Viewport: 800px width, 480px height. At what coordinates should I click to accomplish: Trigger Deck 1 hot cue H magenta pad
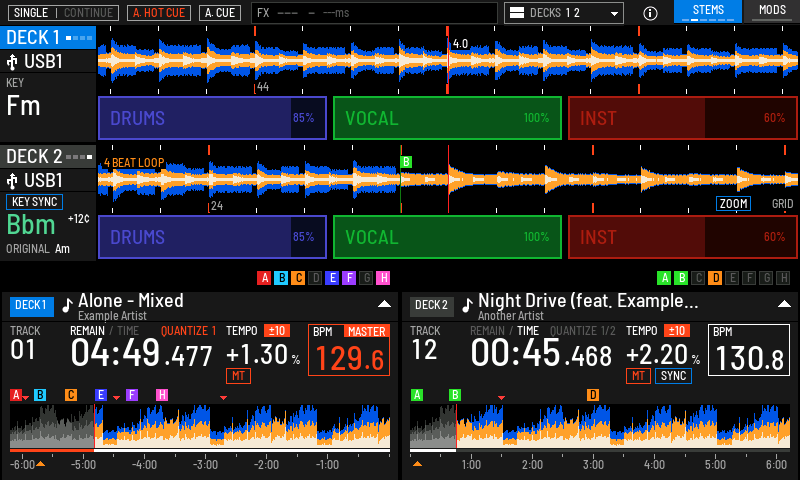383,278
